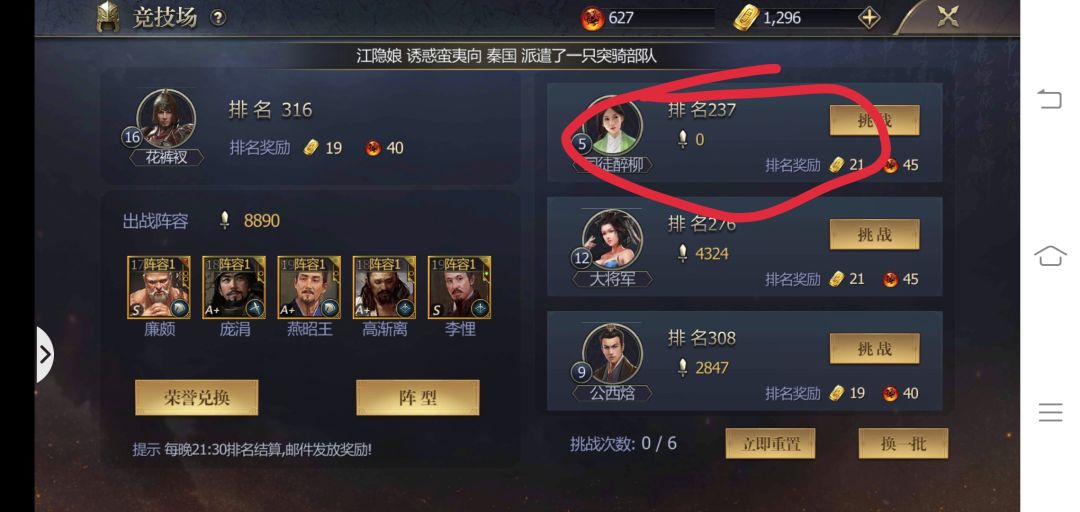The width and height of the screenshot is (1080, 512).
Task: Select hero portrait 高渐离 in lineup
Action: [x=384, y=287]
